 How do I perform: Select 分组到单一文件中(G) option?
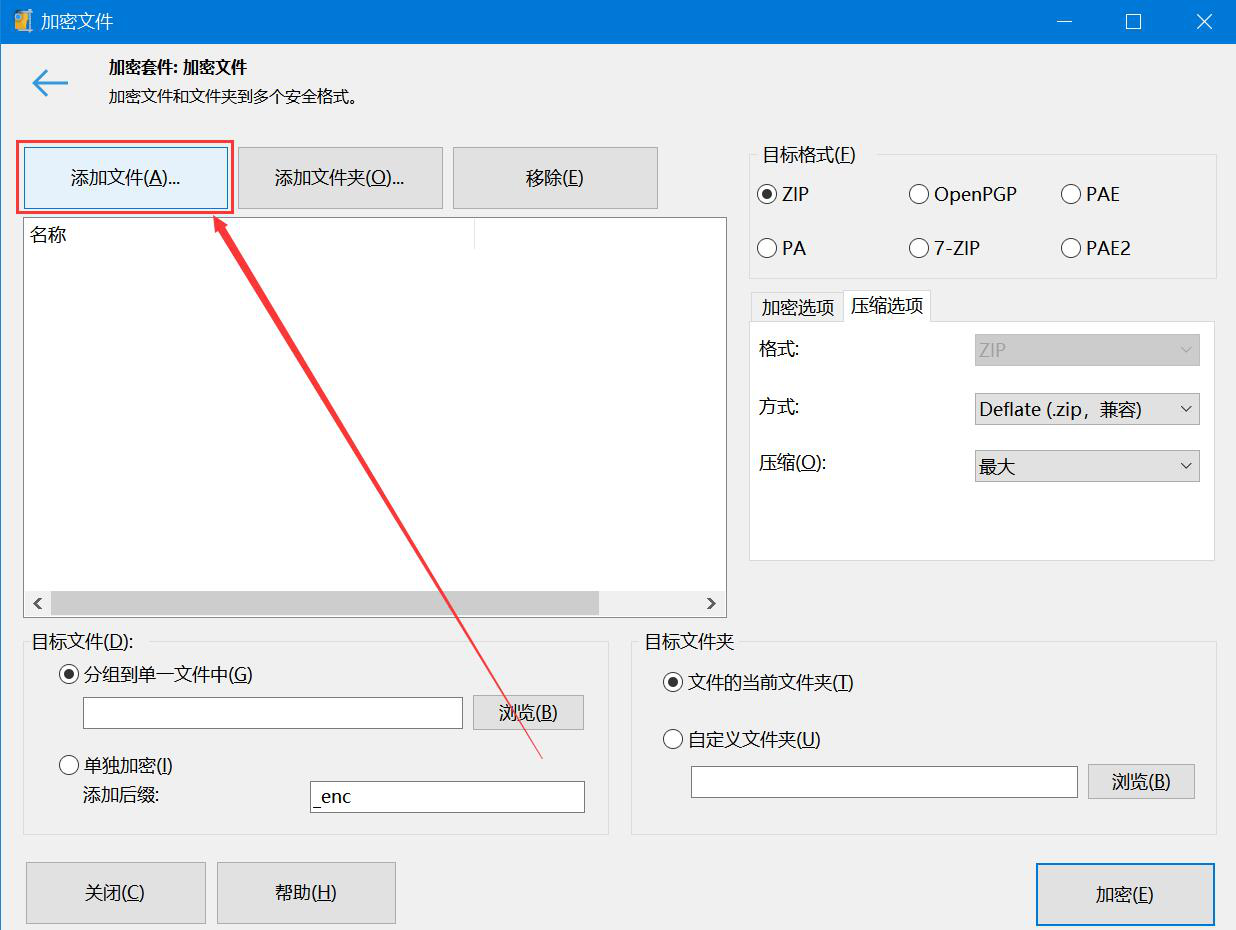coord(157,675)
